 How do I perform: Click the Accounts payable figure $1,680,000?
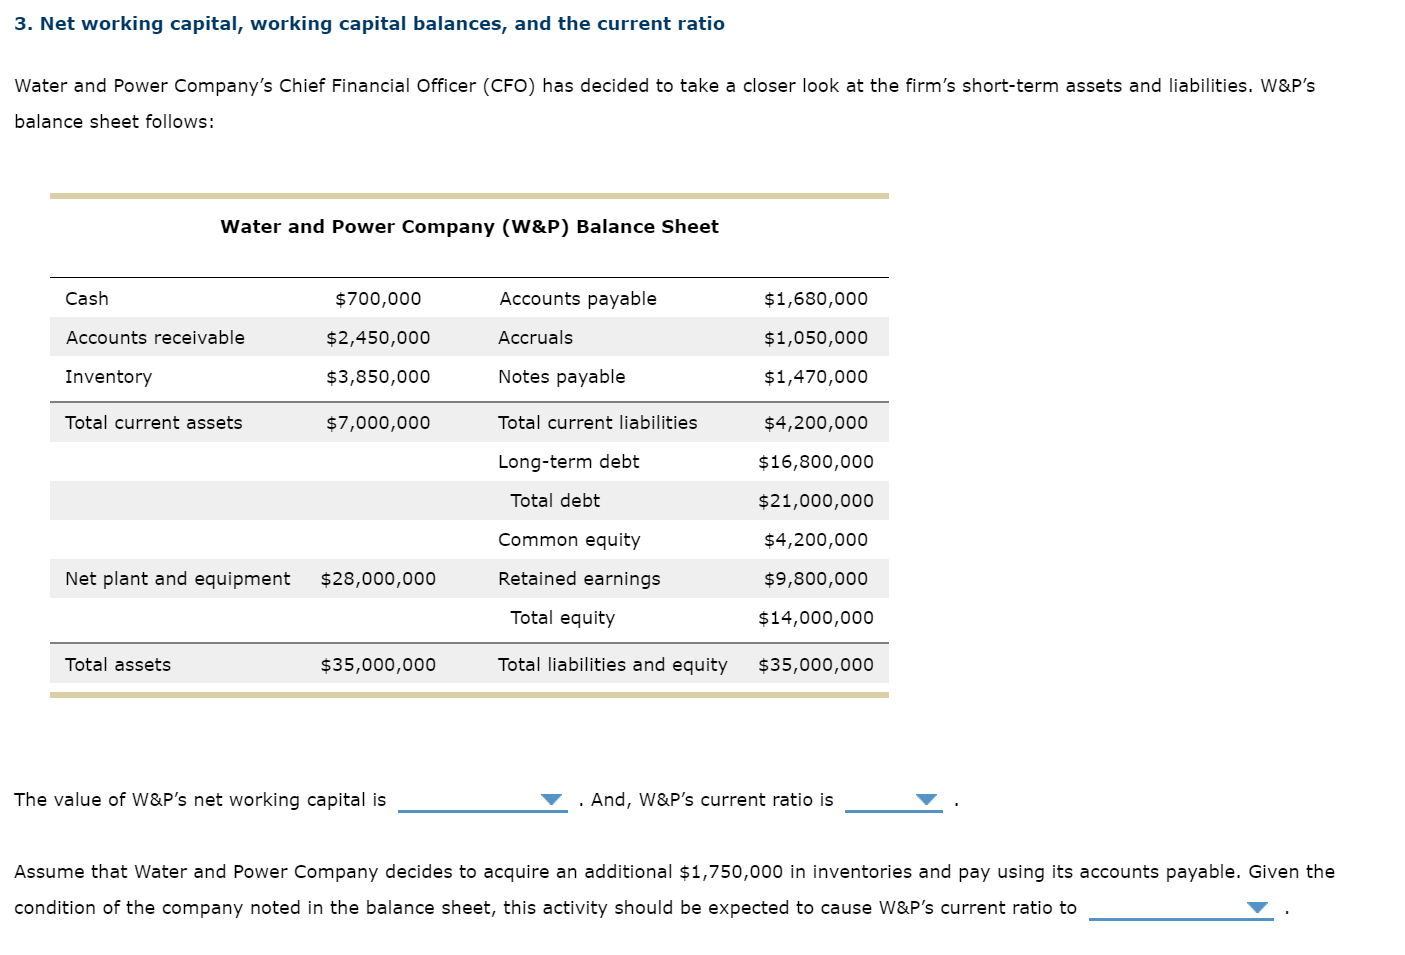coord(815,298)
